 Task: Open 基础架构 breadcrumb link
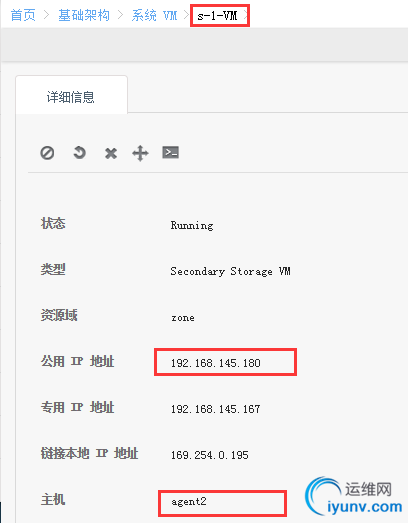coord(84,15)
